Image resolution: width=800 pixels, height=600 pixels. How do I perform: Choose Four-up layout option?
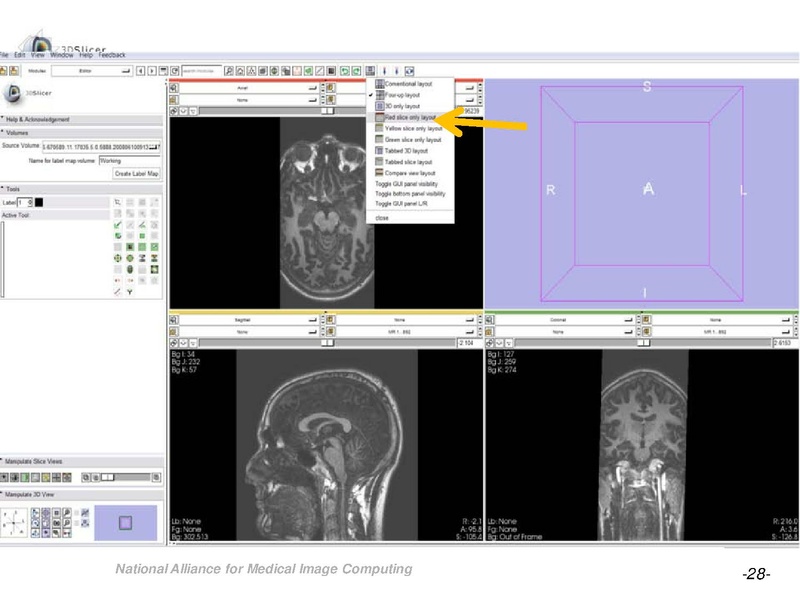[x=402, y=95]
